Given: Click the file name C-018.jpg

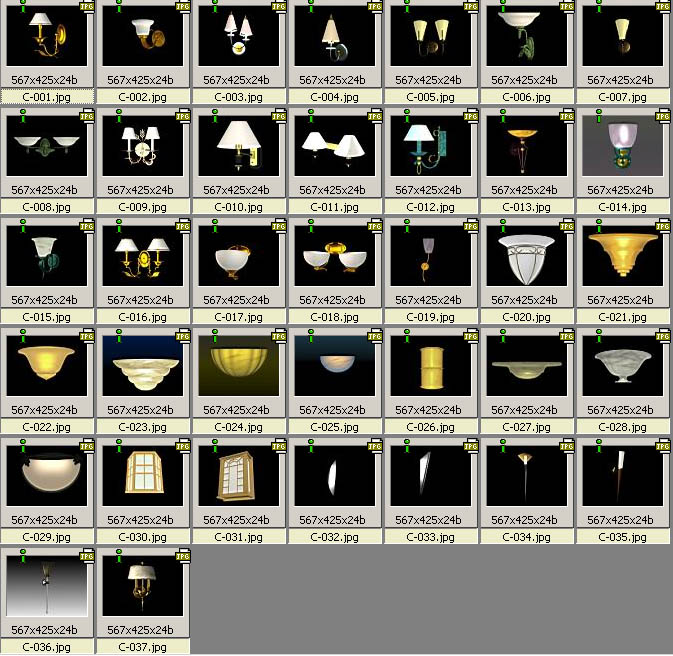Looking at the screenshot, I should pos(334,317).
